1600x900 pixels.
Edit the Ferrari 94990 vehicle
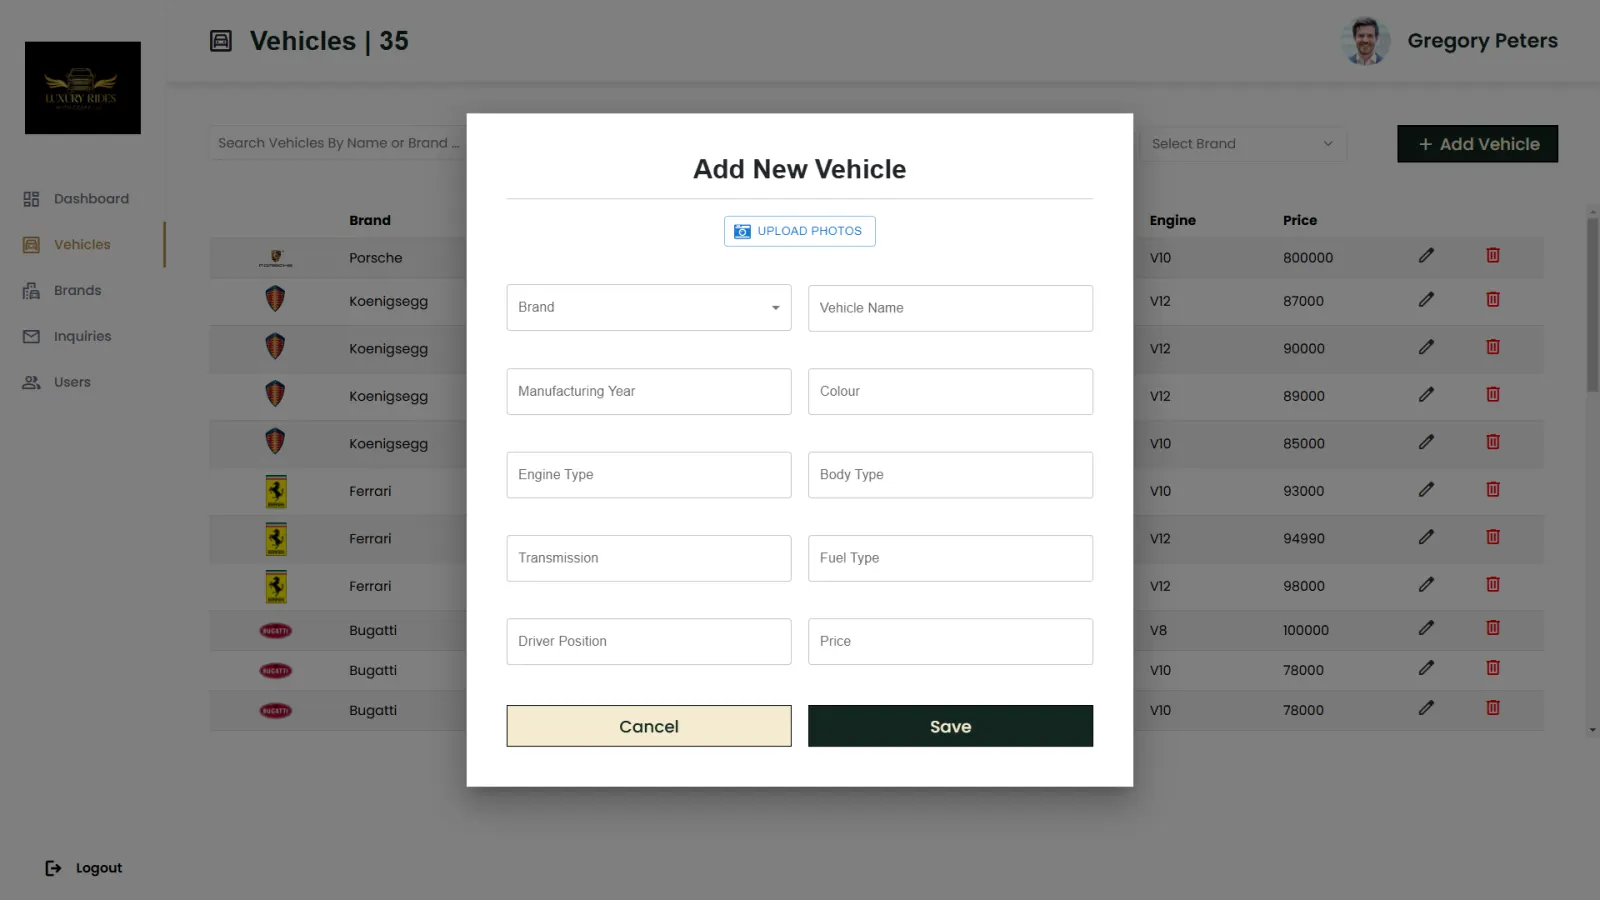click(x=1426, y=537)
